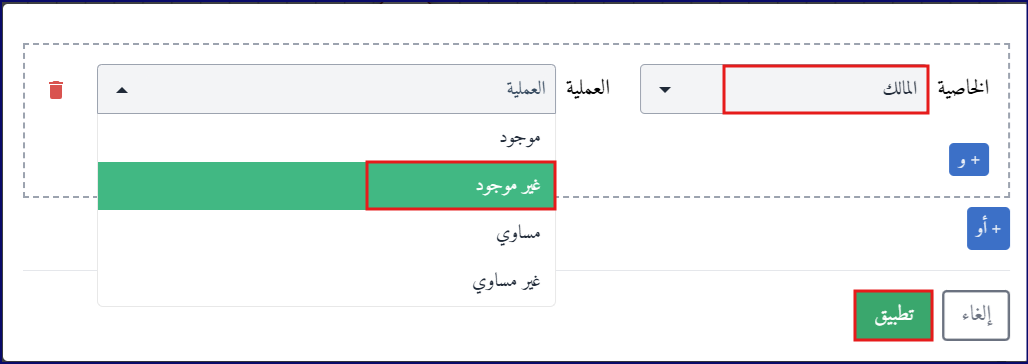Click the gray العملية placeholder text
The image size is (1028, 364).
527,89
